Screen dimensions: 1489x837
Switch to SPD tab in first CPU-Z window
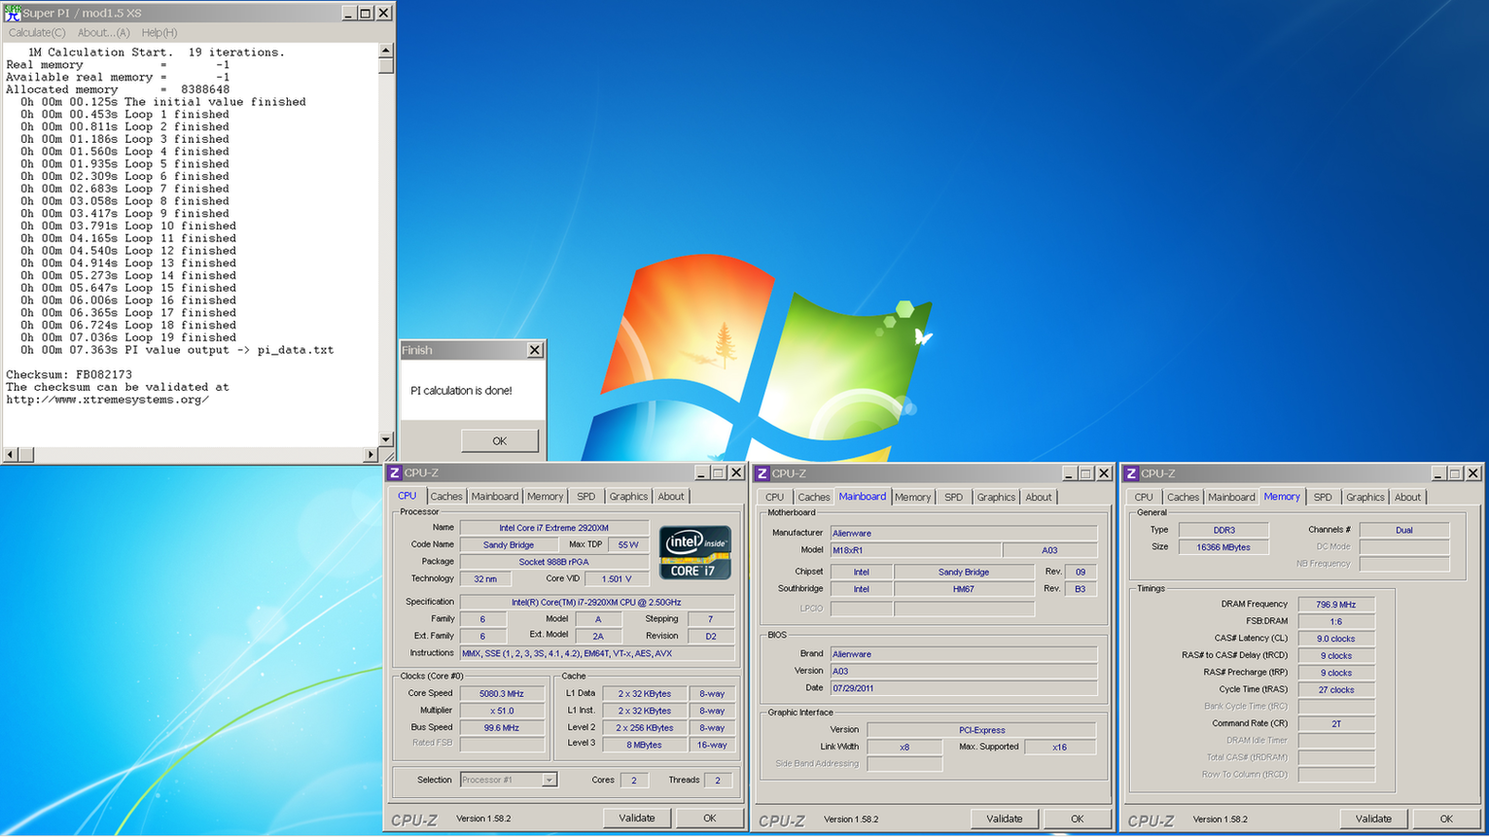(x=586, y=497)
